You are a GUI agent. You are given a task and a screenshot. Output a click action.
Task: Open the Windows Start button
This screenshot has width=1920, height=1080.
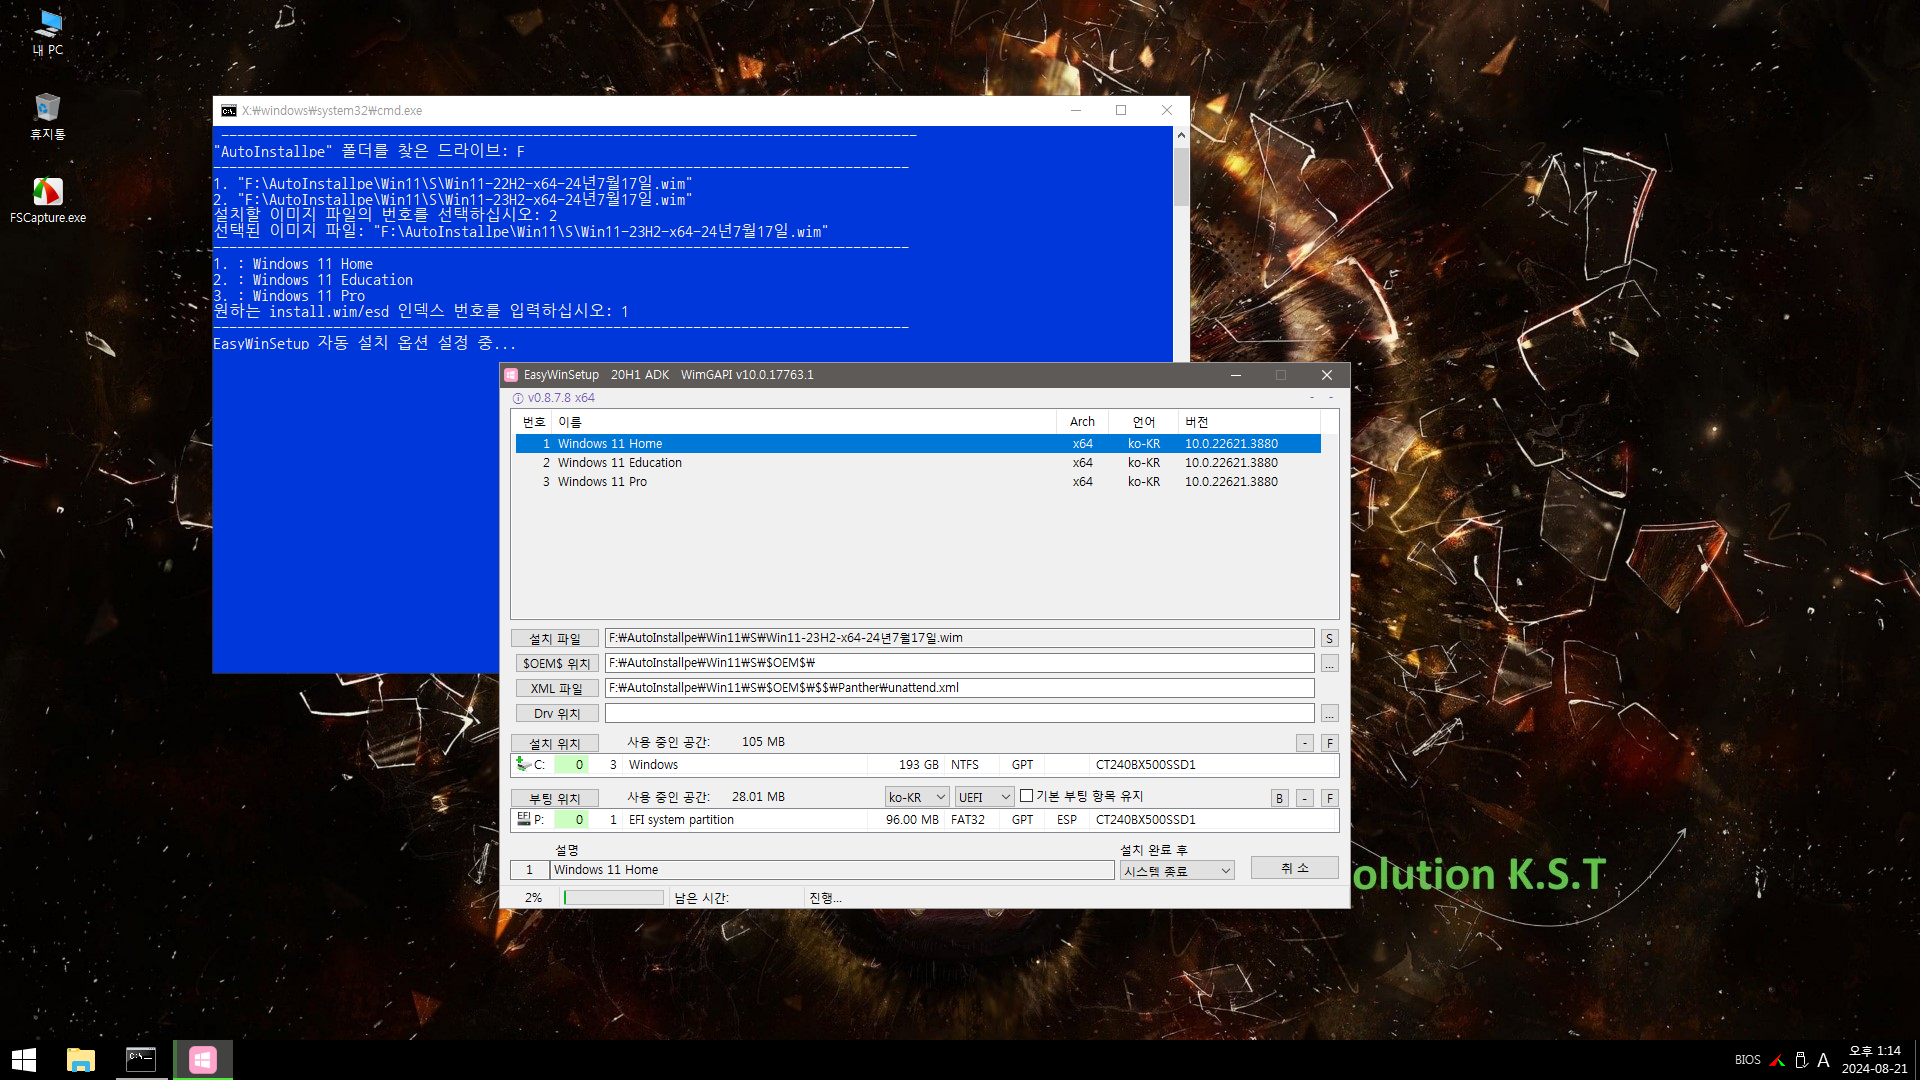[24, 1060]
